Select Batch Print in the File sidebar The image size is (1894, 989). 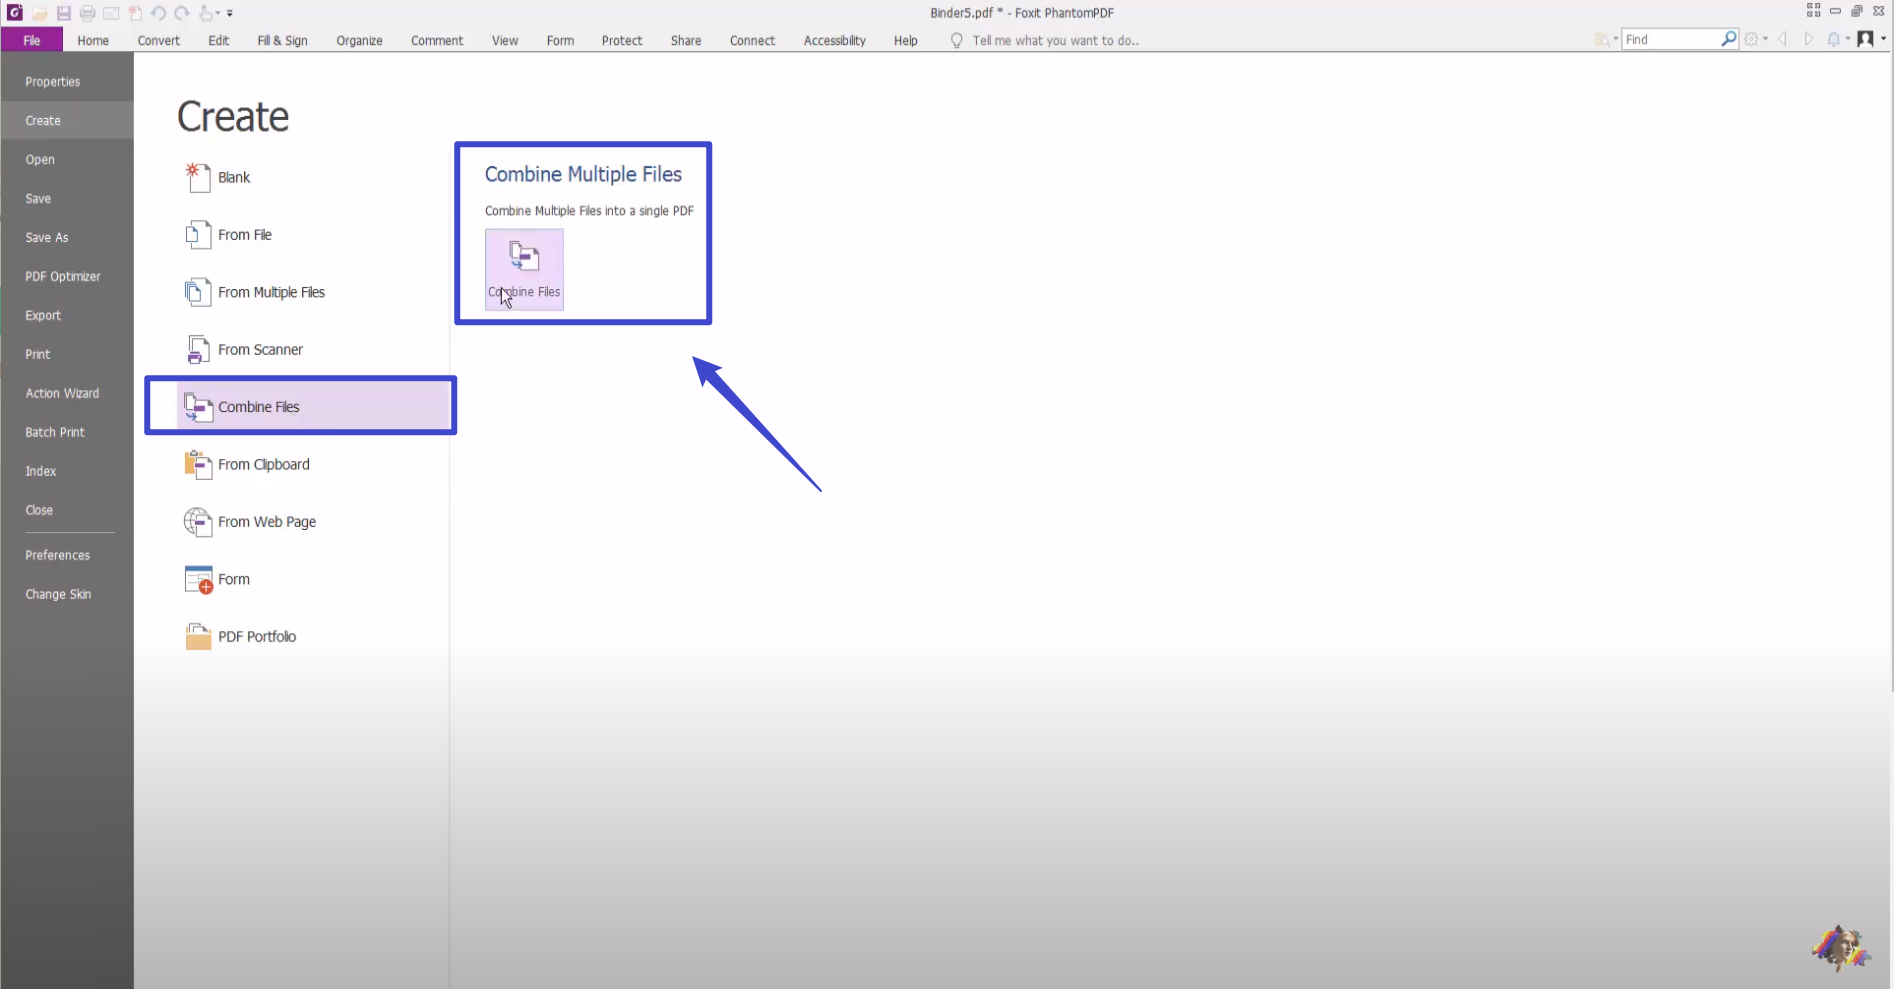pyautogui.click(x=55, y=433)
